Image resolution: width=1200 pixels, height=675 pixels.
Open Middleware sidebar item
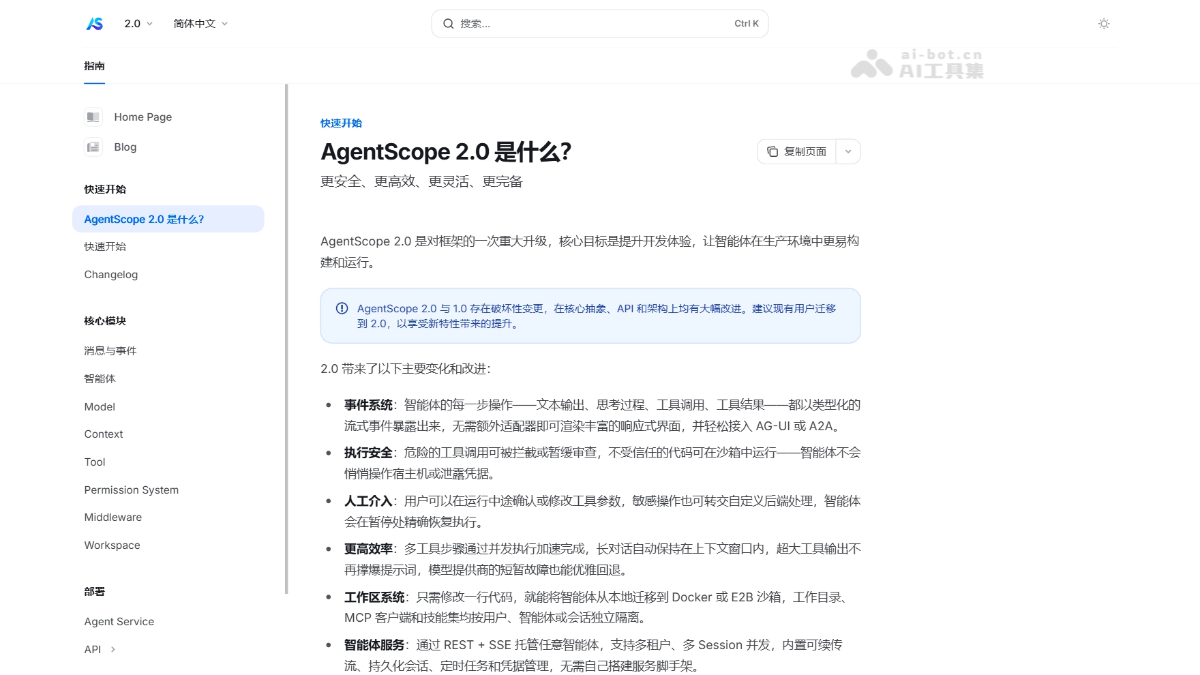[113, 517]
